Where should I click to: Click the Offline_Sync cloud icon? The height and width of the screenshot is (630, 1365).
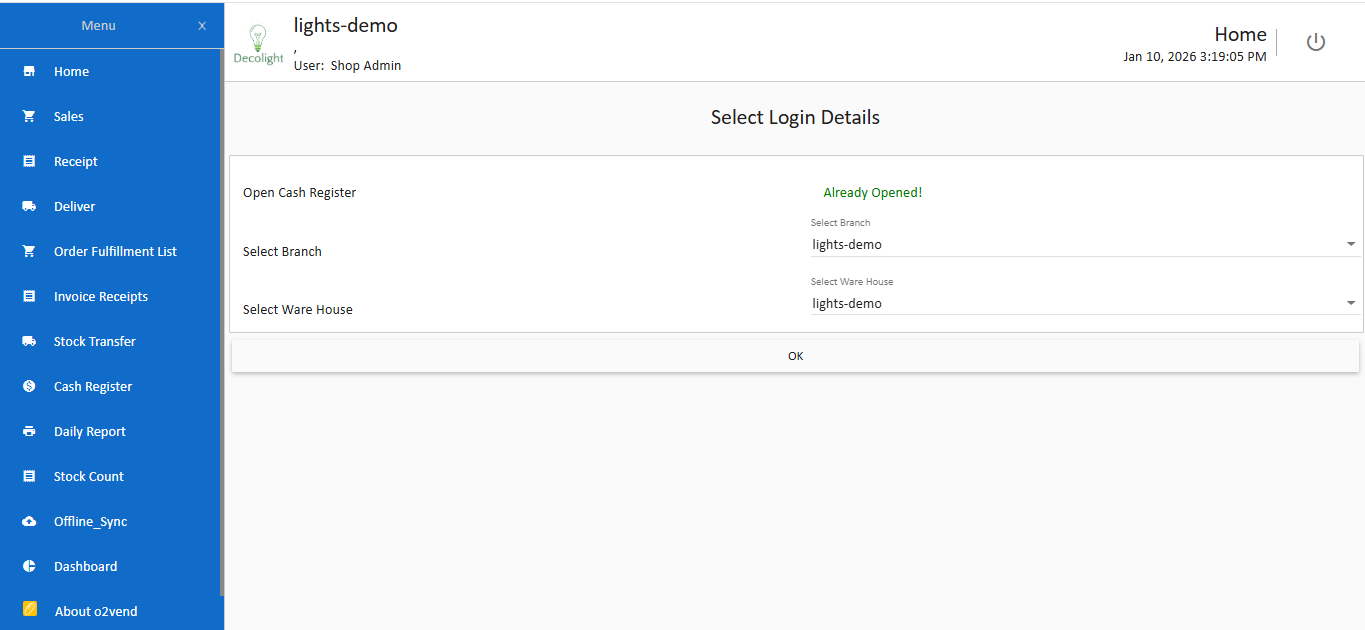(x=29, y=522)
